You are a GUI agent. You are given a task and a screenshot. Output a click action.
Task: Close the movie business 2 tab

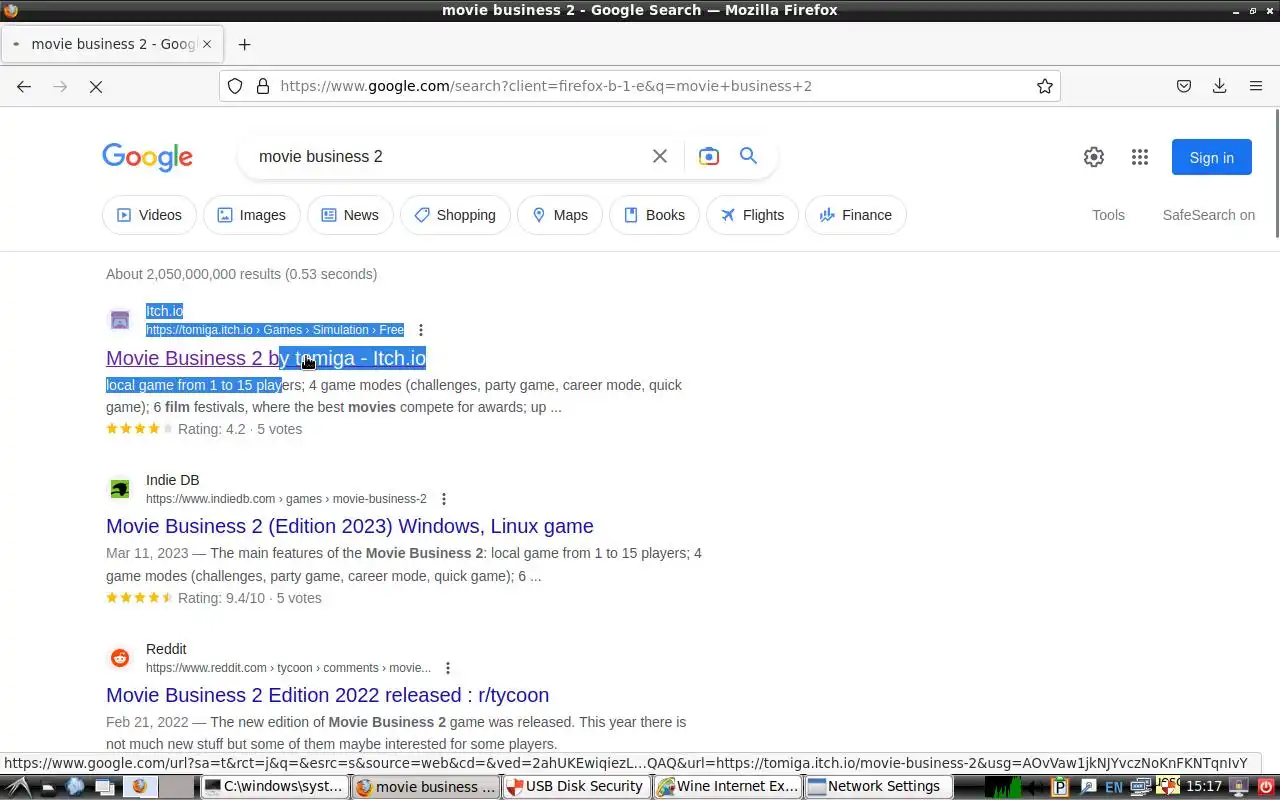click(x=207, y=44)
